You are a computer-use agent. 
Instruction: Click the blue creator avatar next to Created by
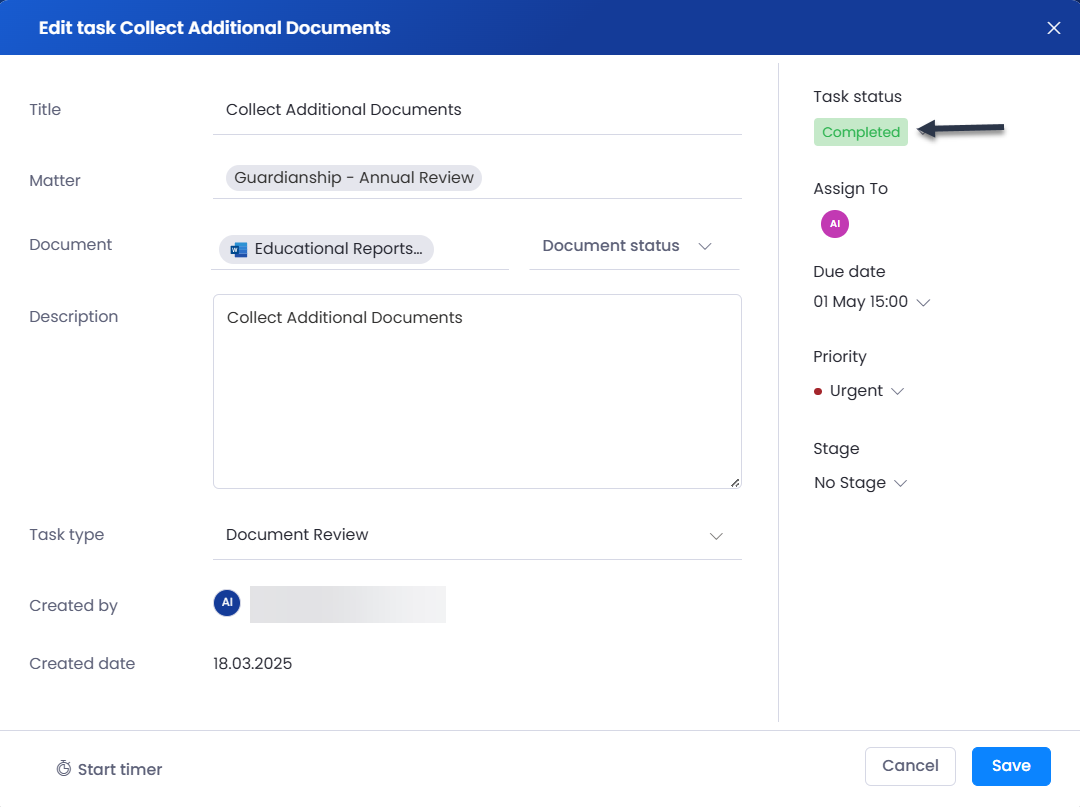point(227,602)
